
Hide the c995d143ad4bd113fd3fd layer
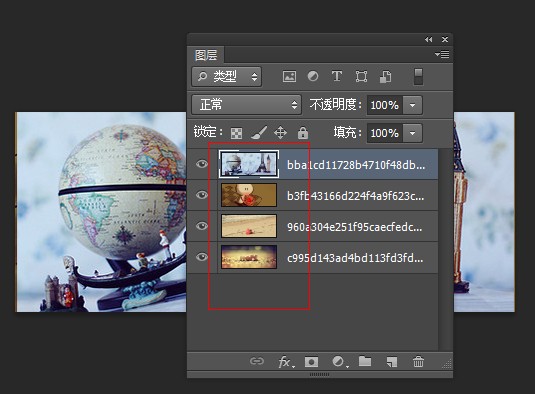(202, 257)
